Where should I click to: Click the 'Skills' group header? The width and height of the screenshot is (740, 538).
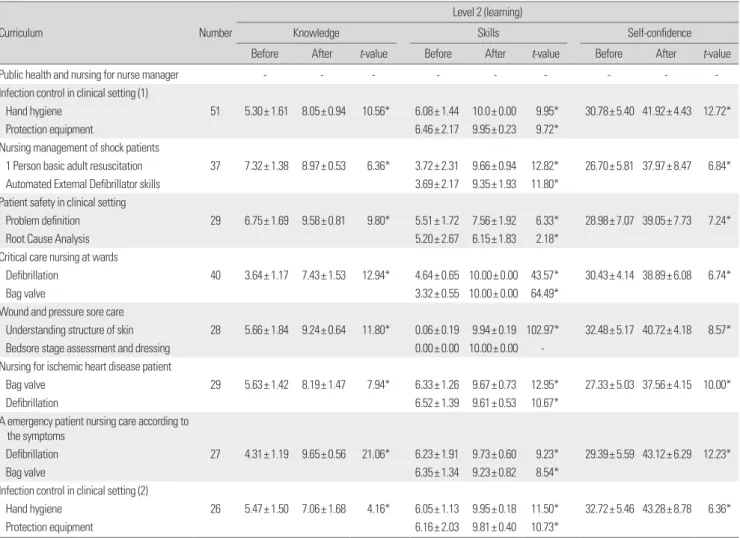(488, 33)
